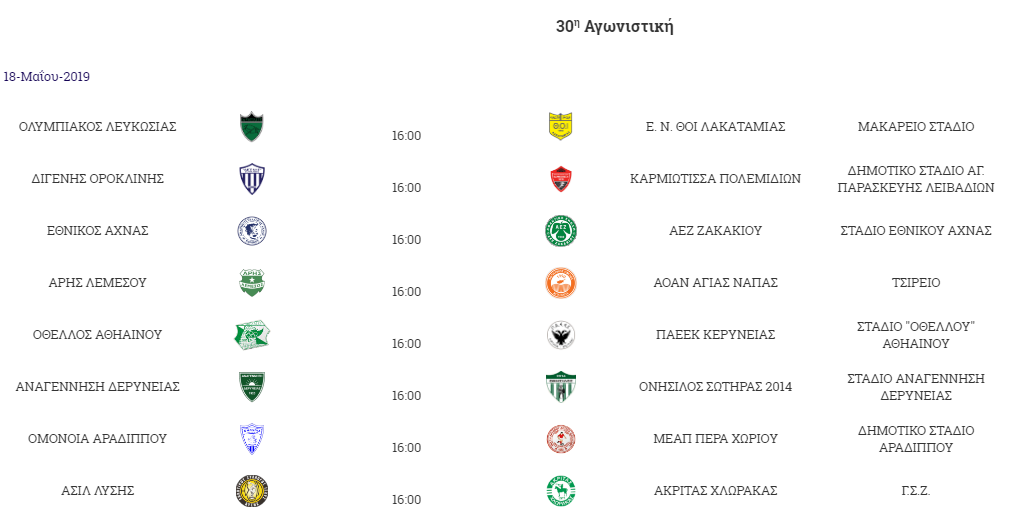
Task: Click the Ονήσιλος Σωτήρας 2014 striped crest
Action: click(560, 387)
